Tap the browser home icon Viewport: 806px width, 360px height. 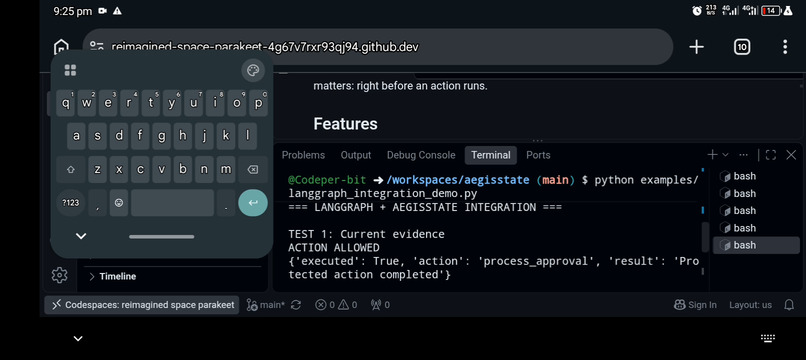pyautogui.click(x=61, y=46)
